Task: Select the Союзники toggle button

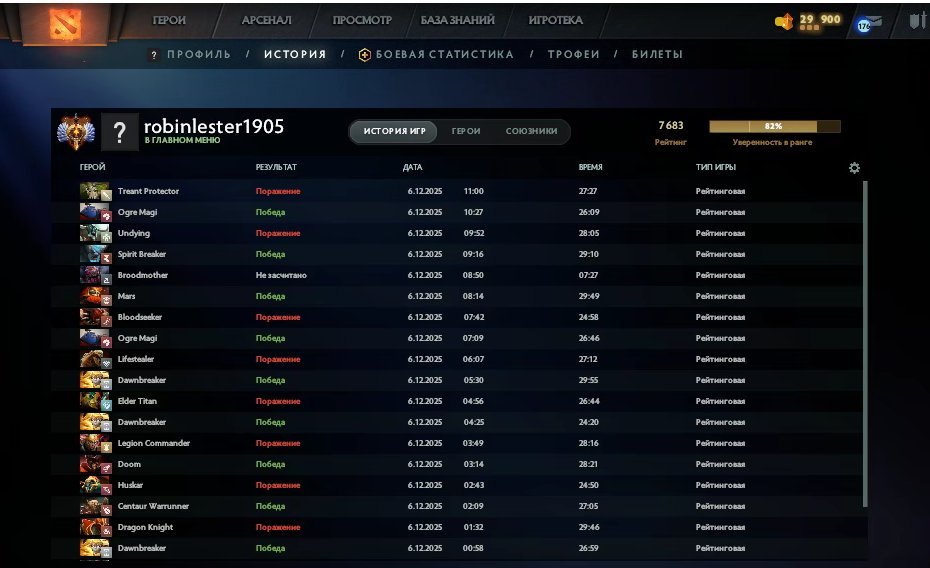Action: [531, 131]
